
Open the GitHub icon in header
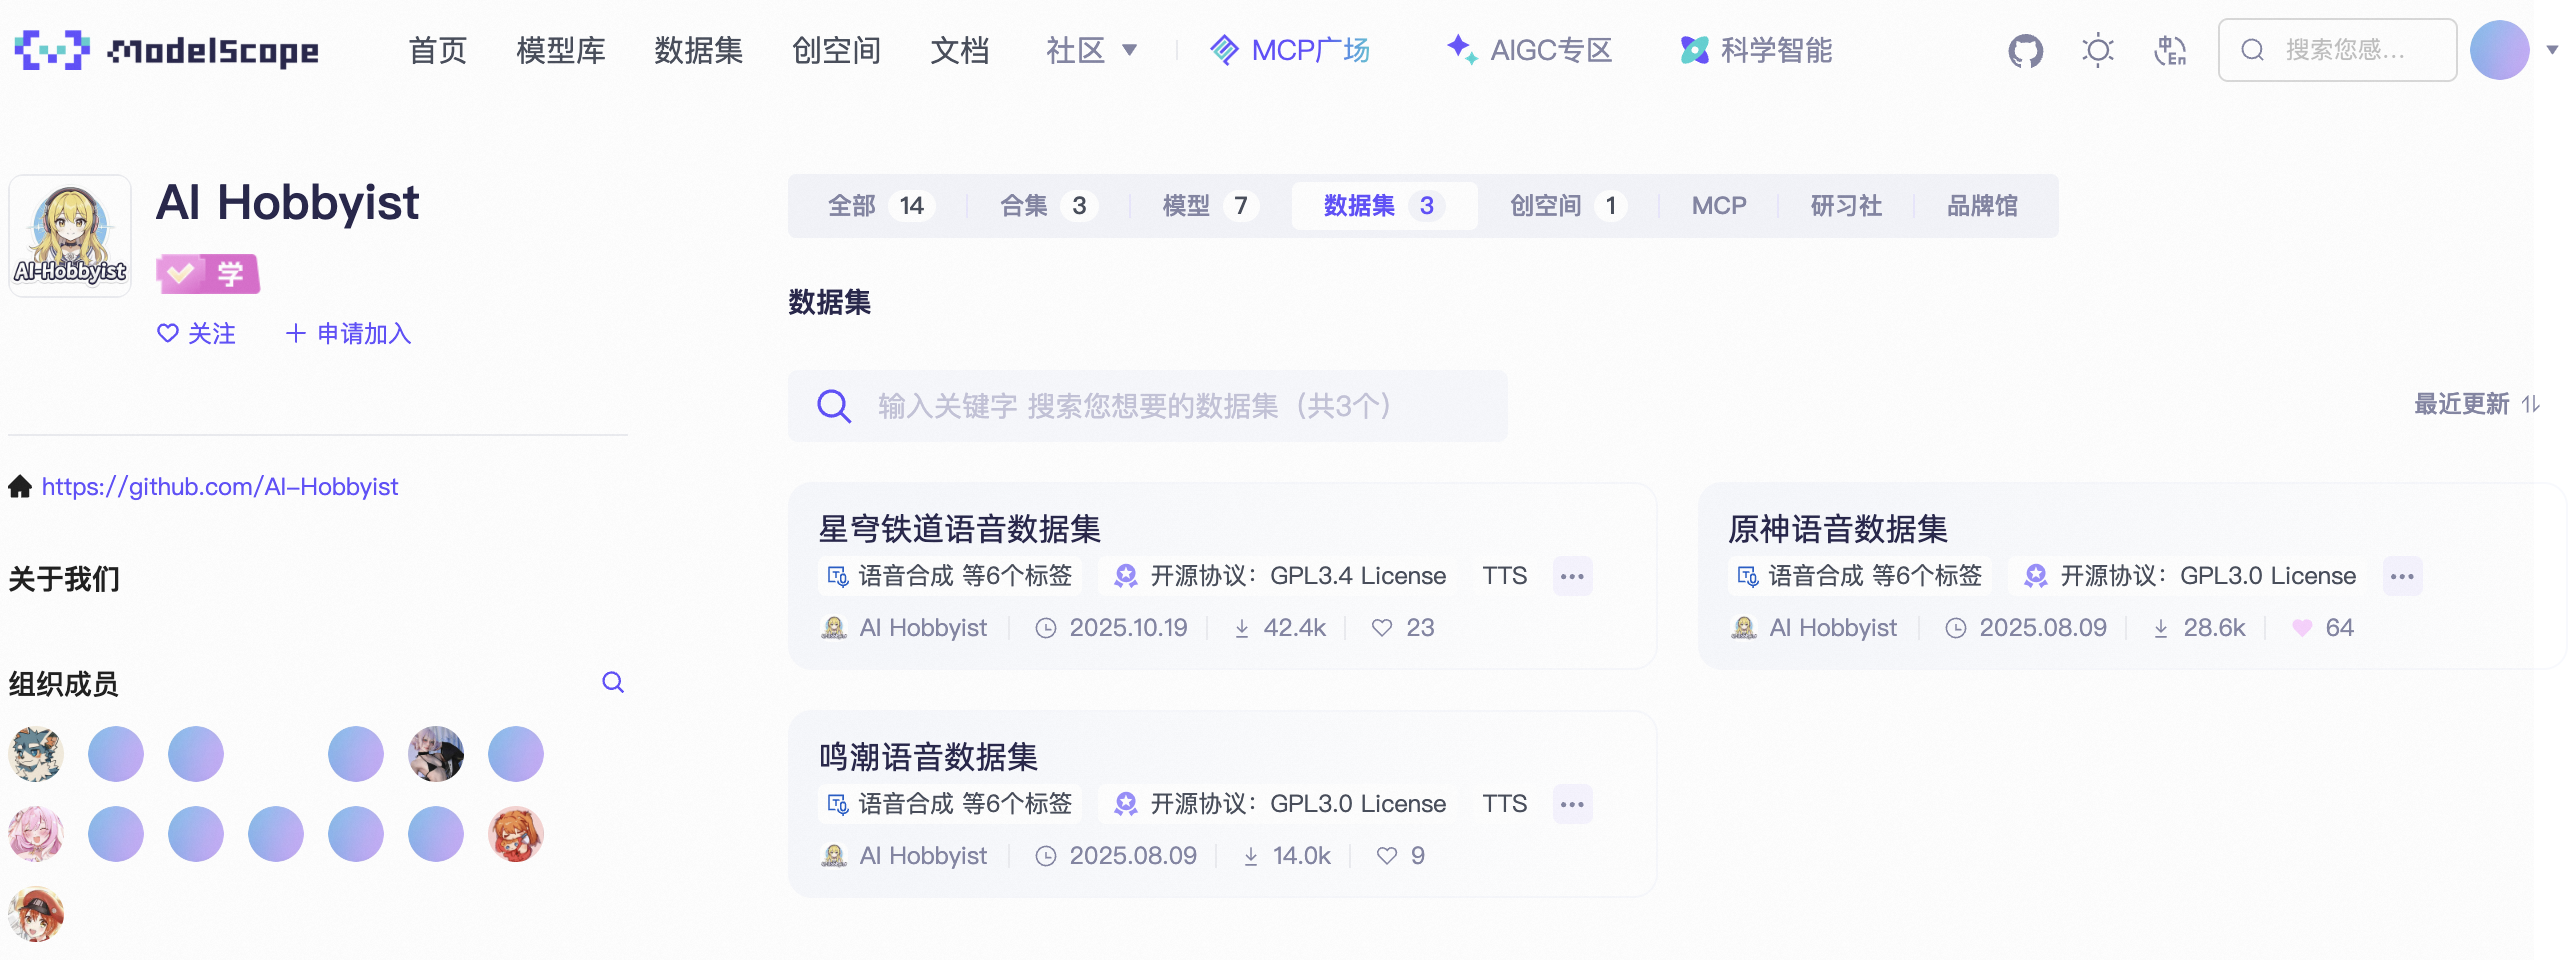pyautogui.click(x=2025, y=50)
